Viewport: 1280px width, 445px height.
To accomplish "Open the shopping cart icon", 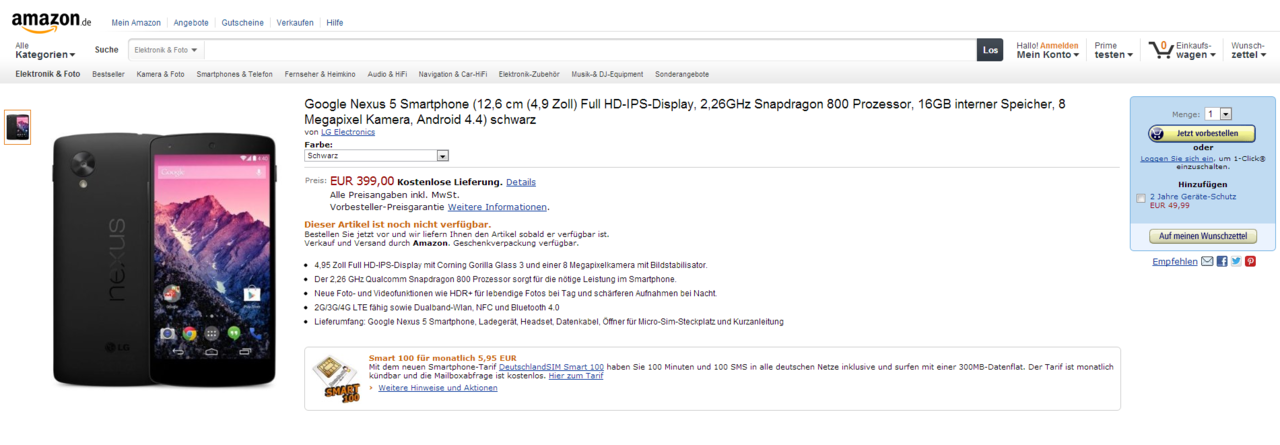I will (x=1160, y=49).
